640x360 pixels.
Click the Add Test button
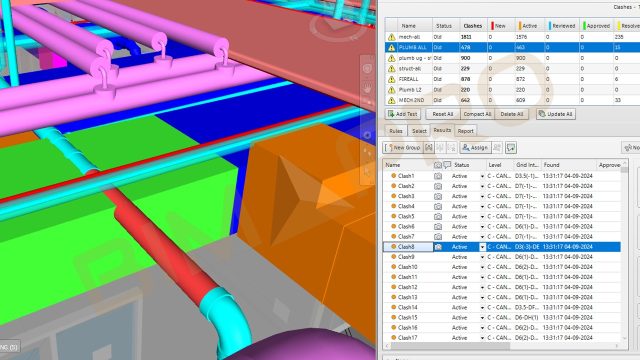coord(403,114)
